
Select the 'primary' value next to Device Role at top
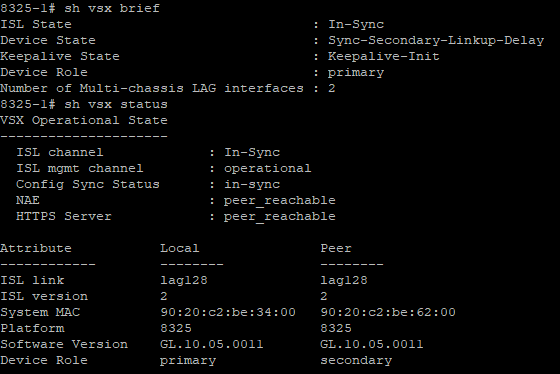(356, 73)
